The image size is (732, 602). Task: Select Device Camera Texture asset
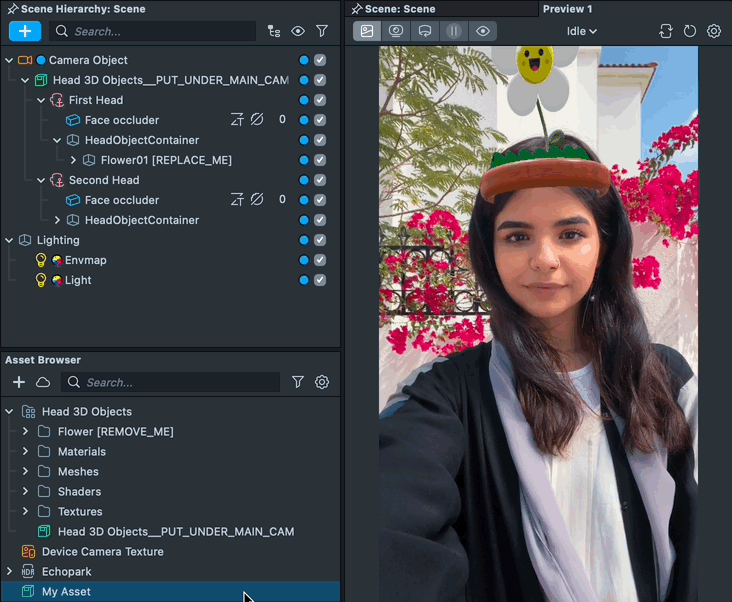pyautogui.click(x=102, y=552)
